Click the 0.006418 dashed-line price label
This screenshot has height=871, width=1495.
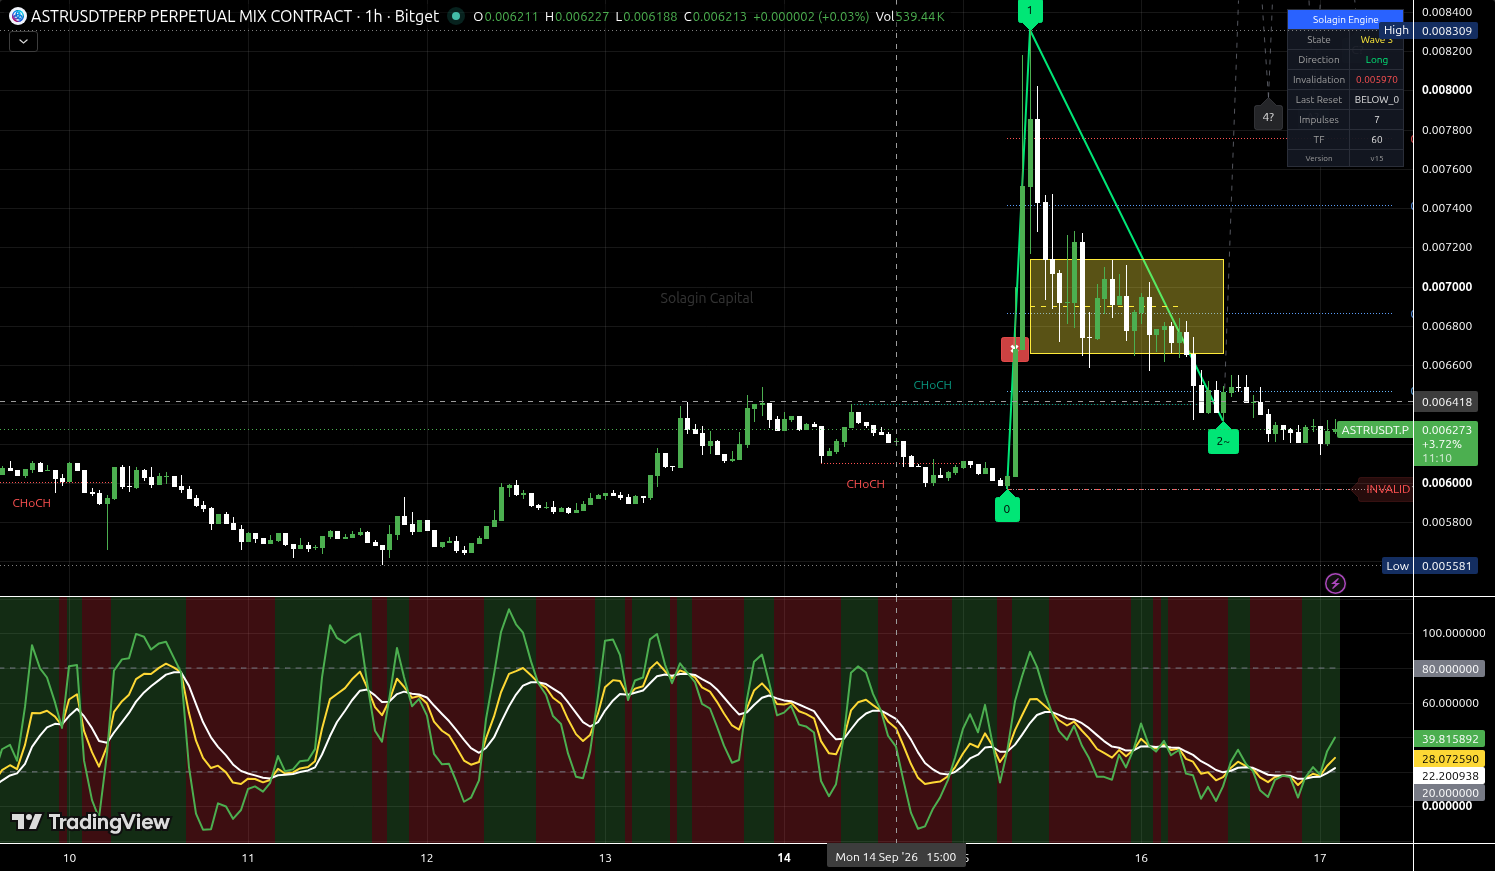click(x=1447, y=402)
